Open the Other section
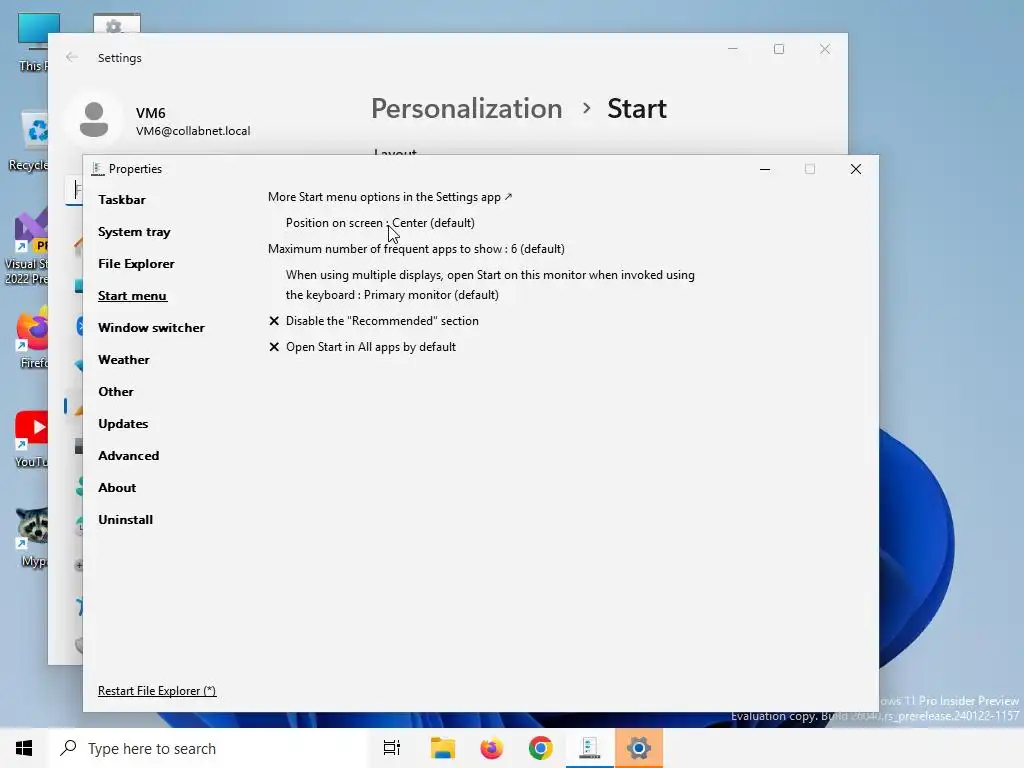This screenshot has height=768, width=1024. [x=116, y=392]
